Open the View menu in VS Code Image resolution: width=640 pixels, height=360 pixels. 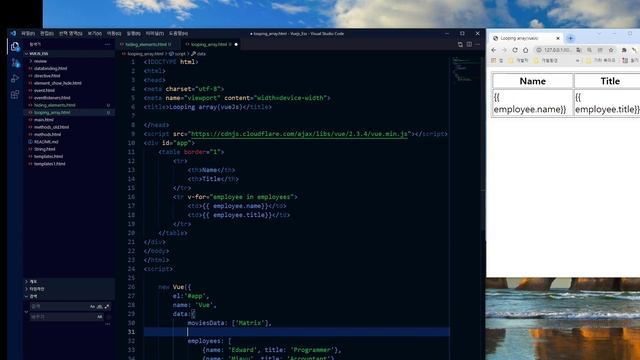click(95, 33)
